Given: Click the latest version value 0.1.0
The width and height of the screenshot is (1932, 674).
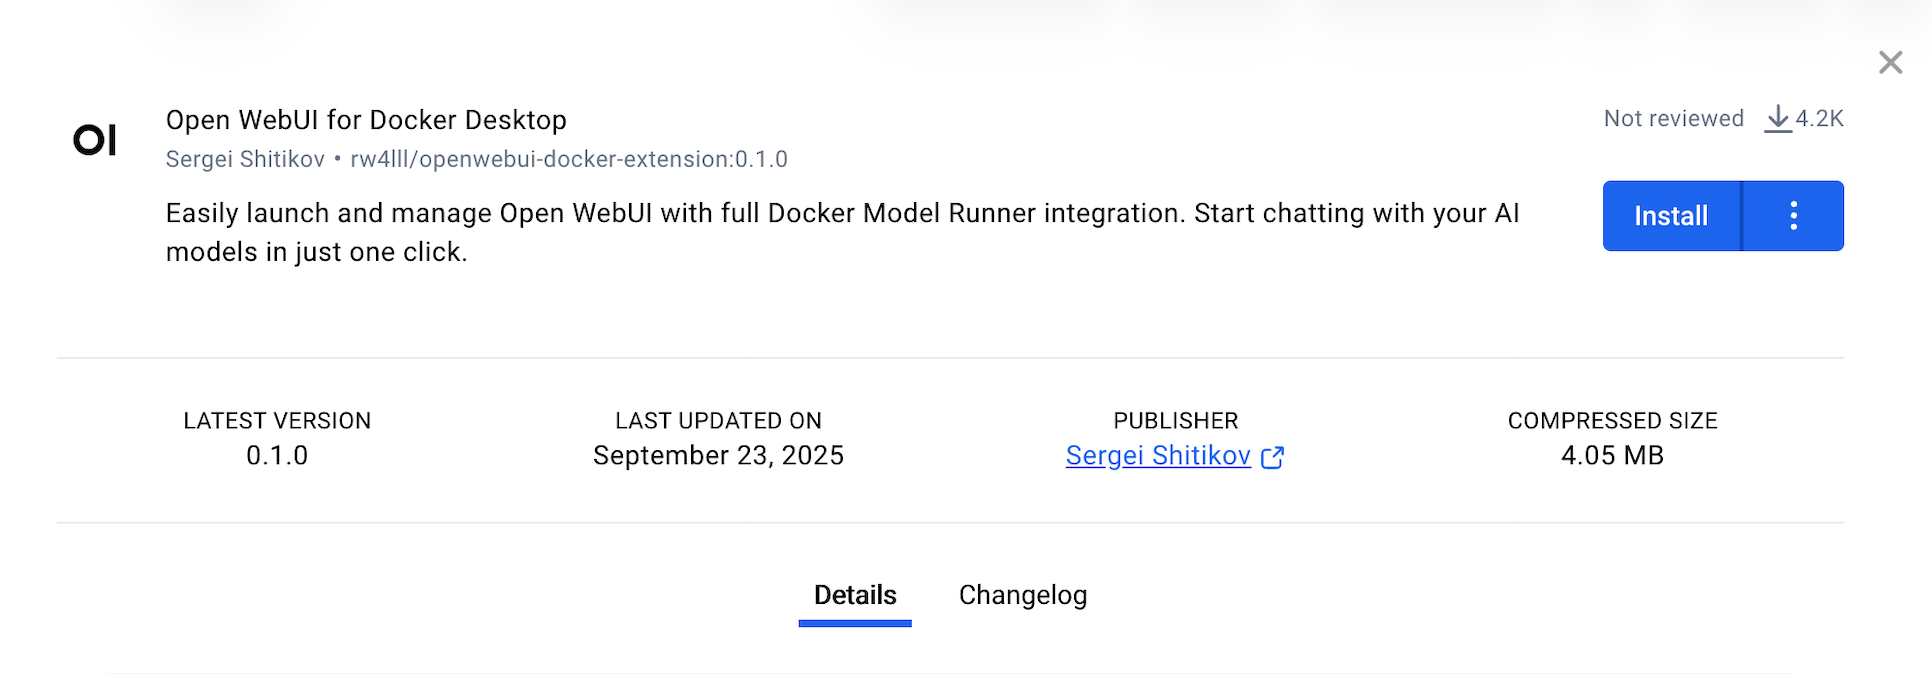Looking at the screenshot, I should tap(277, 456).
